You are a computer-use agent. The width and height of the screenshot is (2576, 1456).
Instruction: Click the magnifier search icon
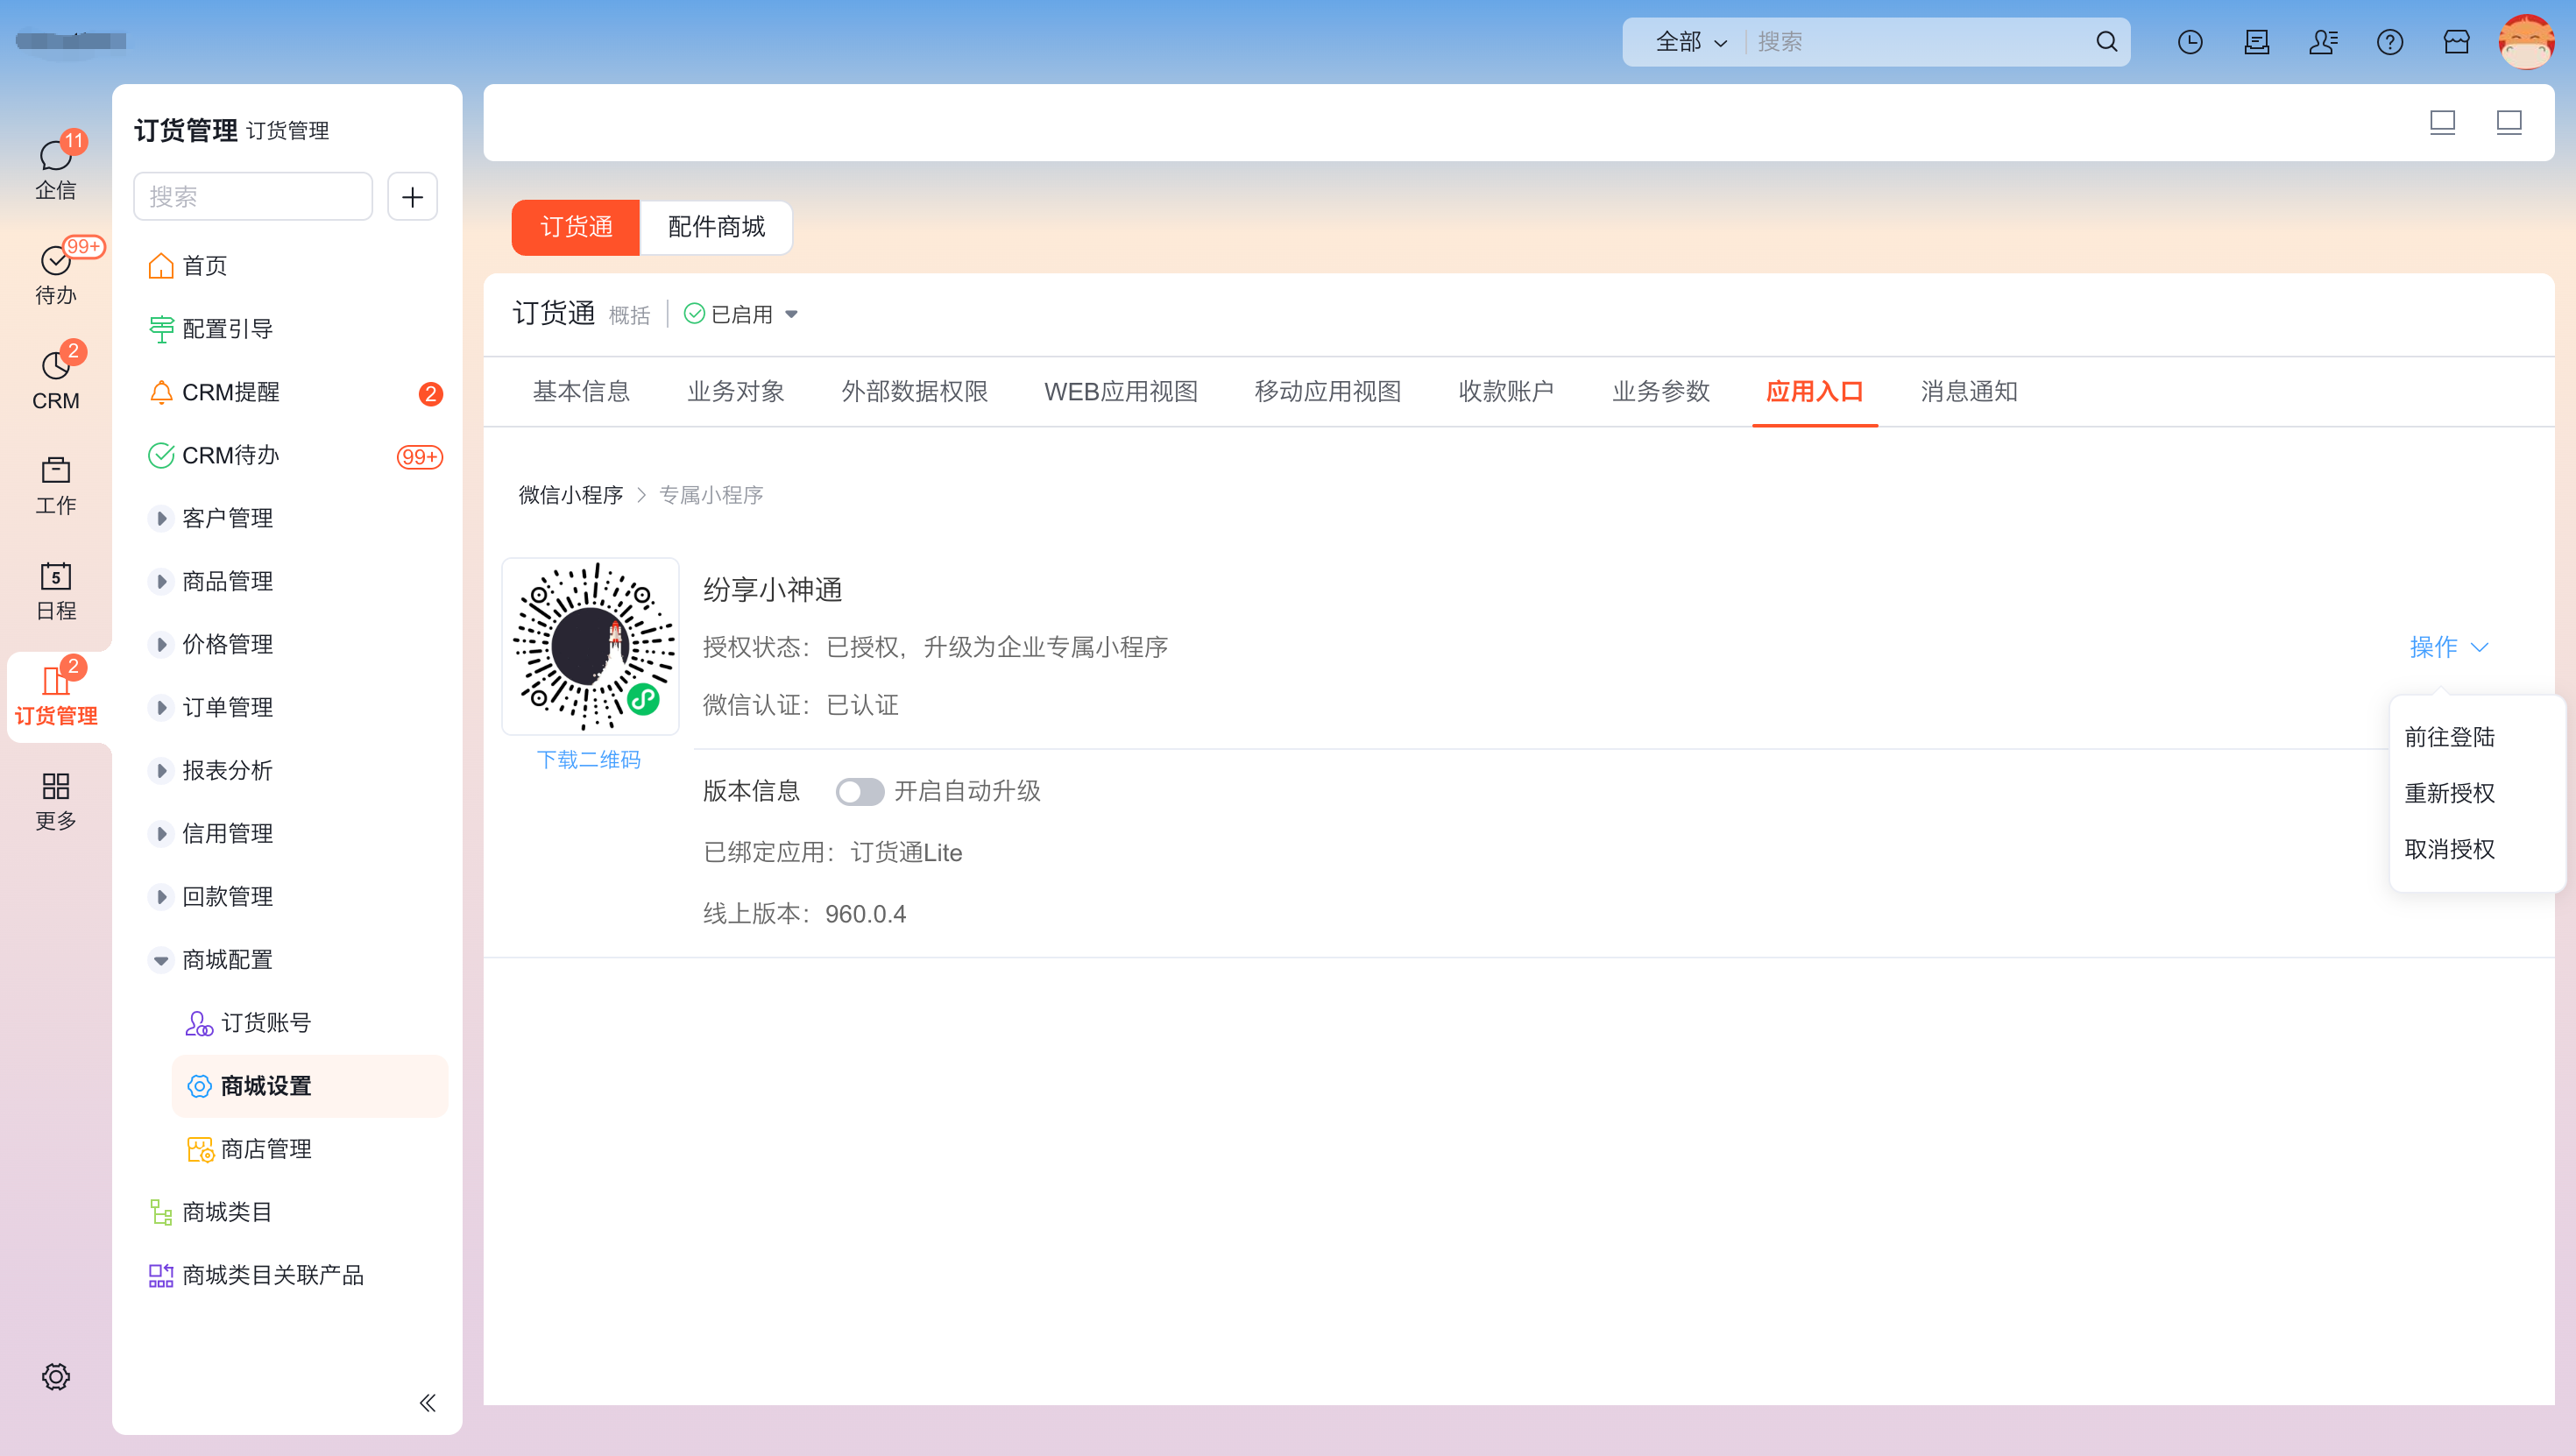point(2106,42)
